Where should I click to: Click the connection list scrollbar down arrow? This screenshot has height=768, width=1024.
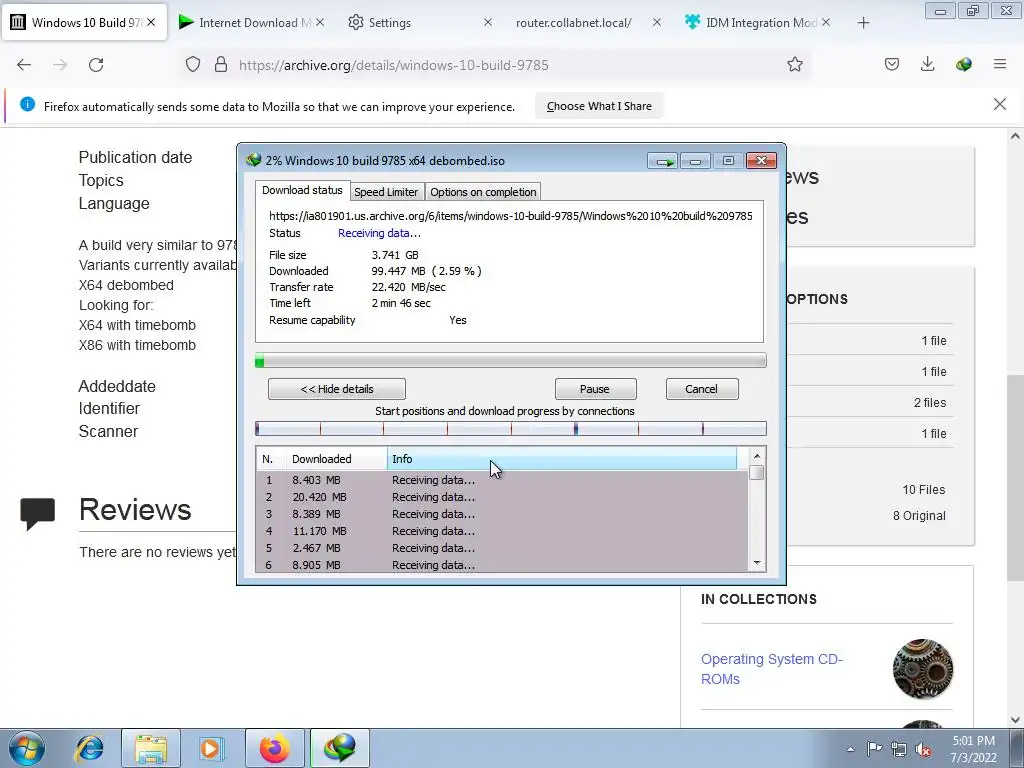pyautogui.click(x=757, y=563)
